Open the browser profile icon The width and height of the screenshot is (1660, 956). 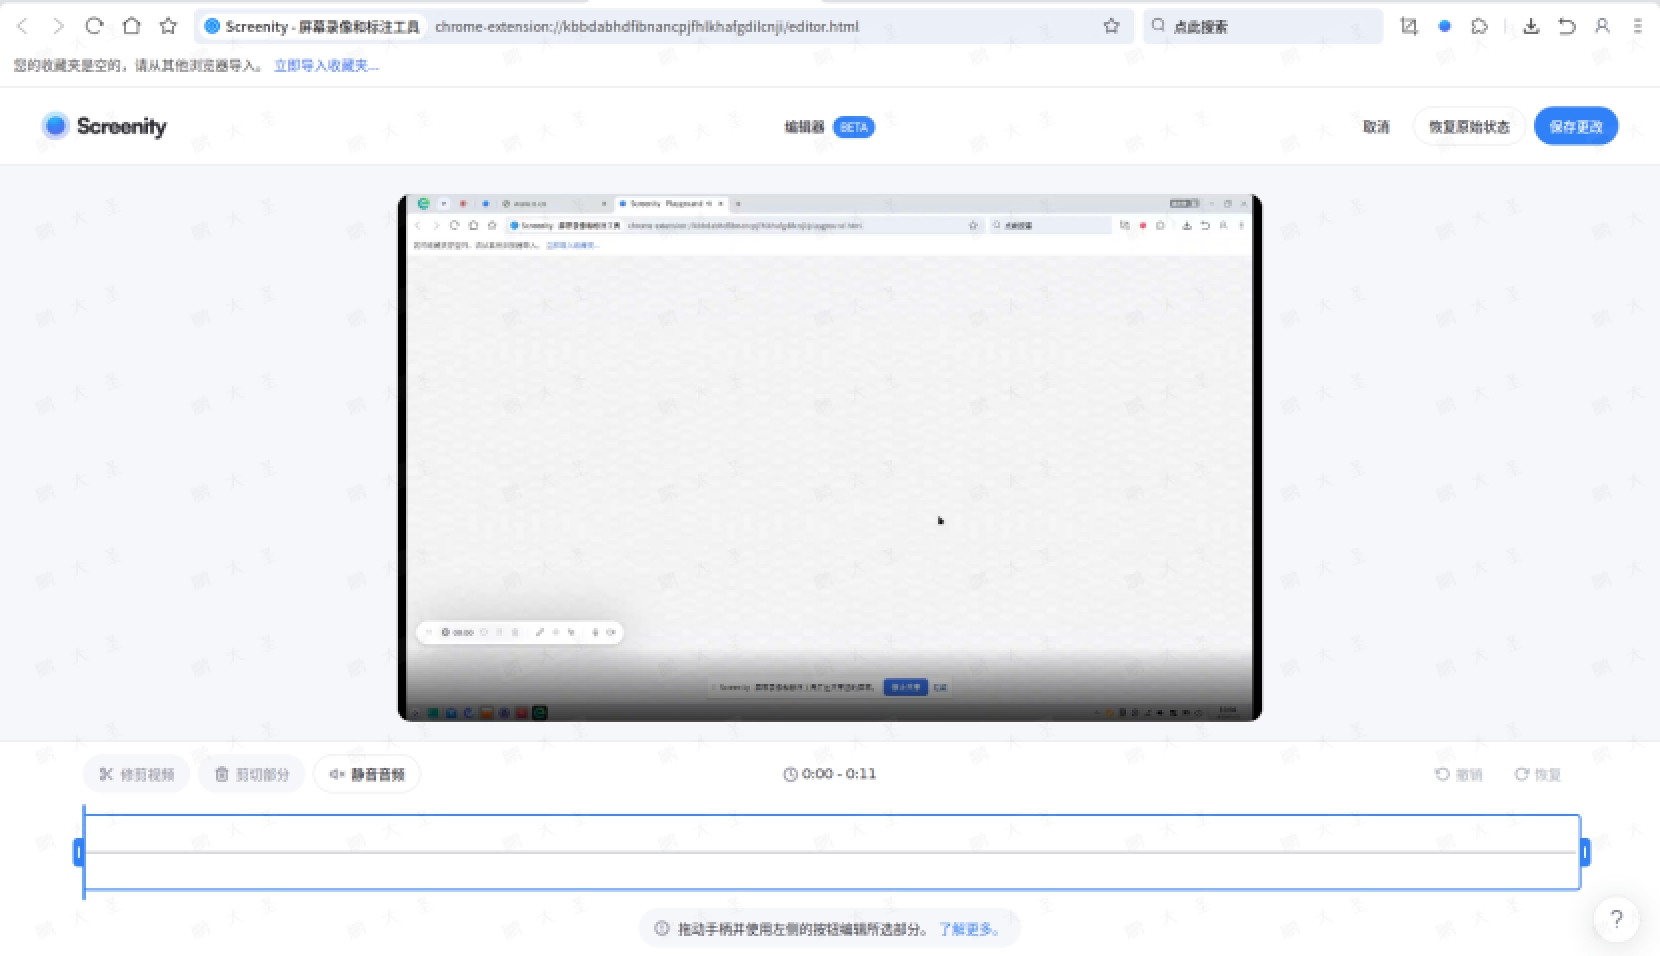1601,26
